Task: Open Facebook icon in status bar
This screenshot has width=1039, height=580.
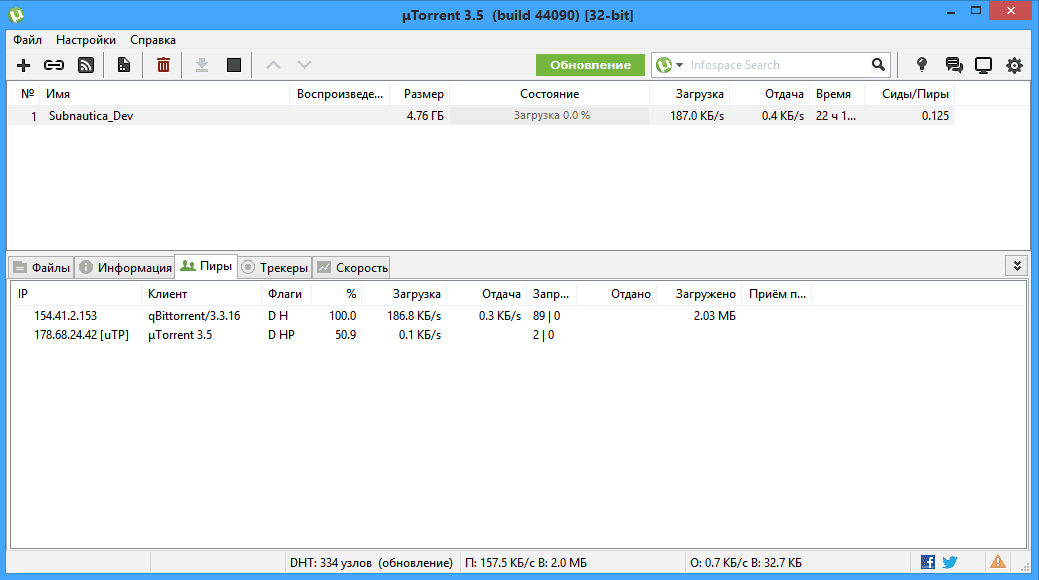Action: [928, 562]
